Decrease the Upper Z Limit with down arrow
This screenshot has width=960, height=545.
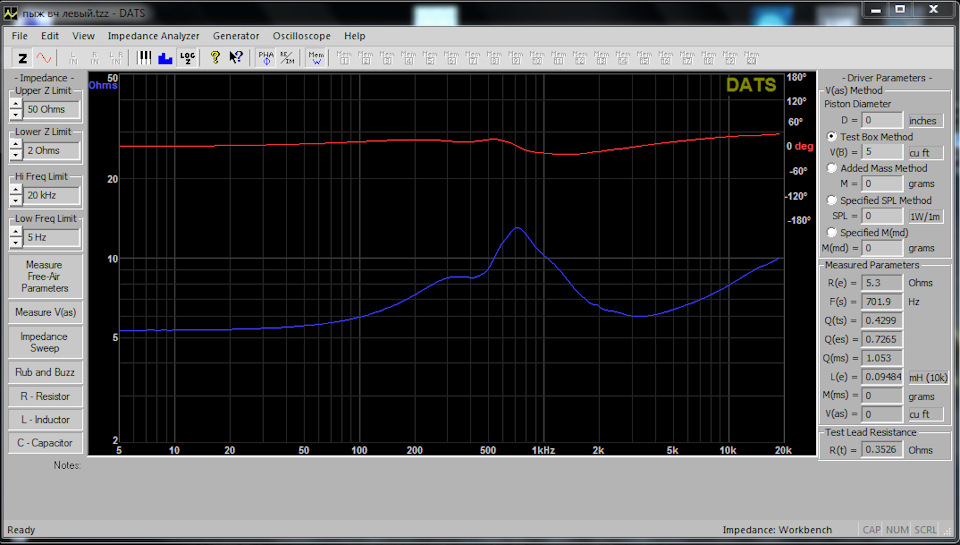click(16, 115)
